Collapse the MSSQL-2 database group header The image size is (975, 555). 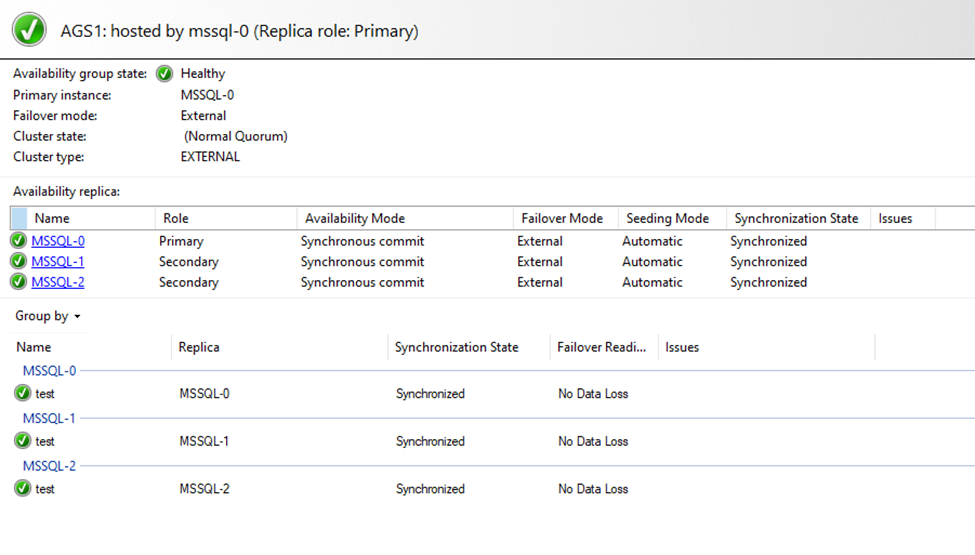click(49, 466)
